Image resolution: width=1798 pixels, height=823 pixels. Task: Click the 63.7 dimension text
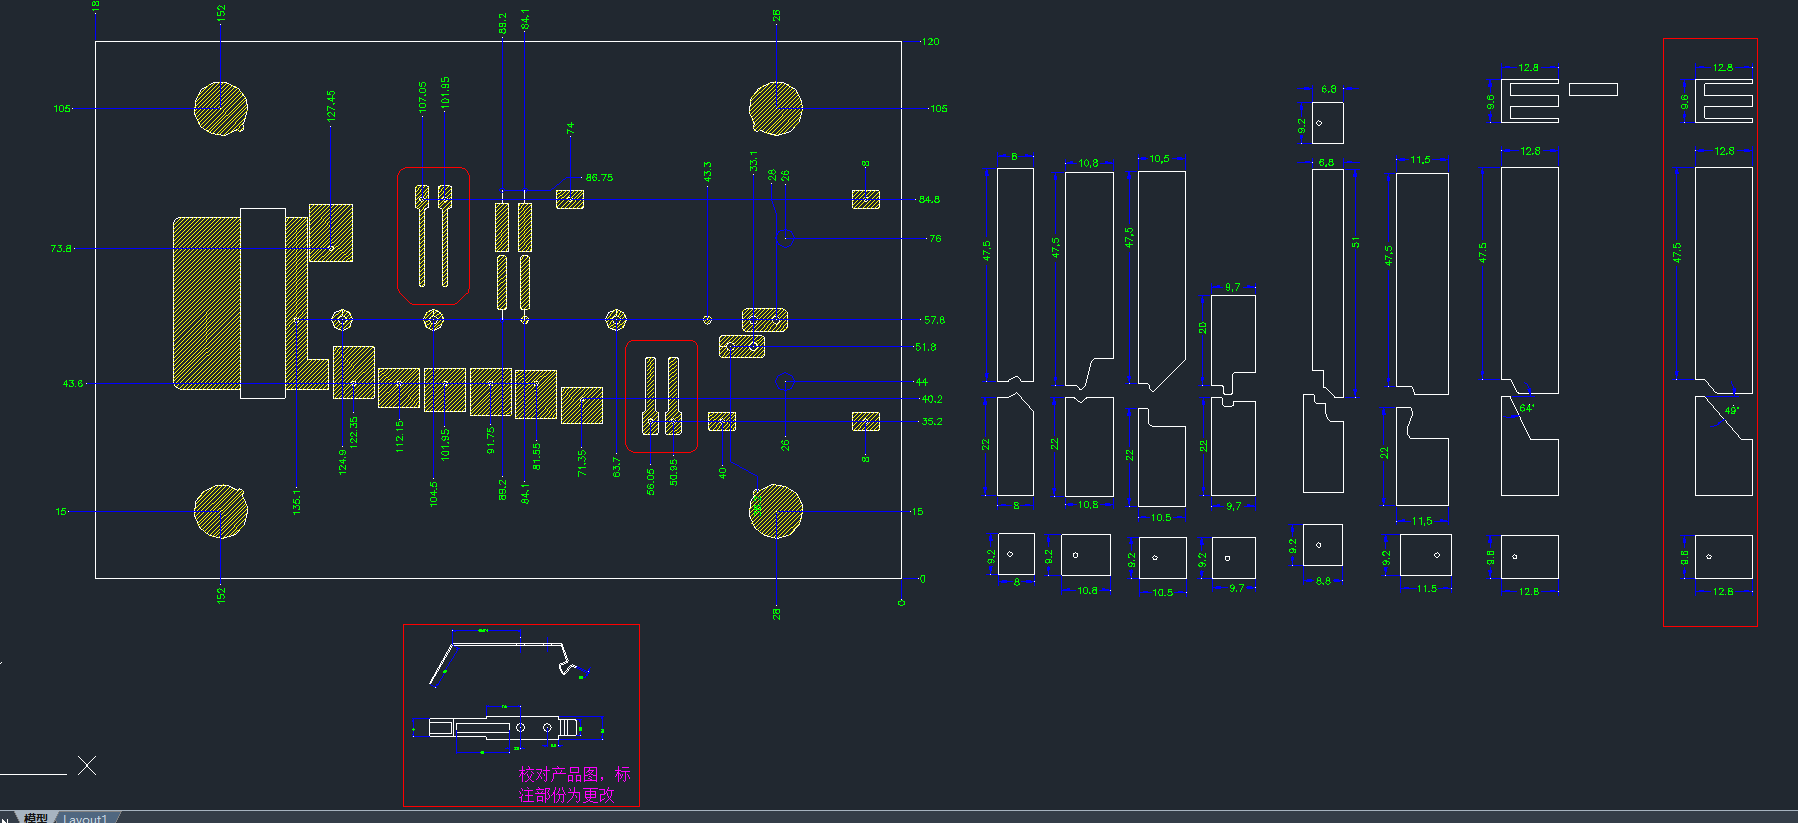point(616,466)
